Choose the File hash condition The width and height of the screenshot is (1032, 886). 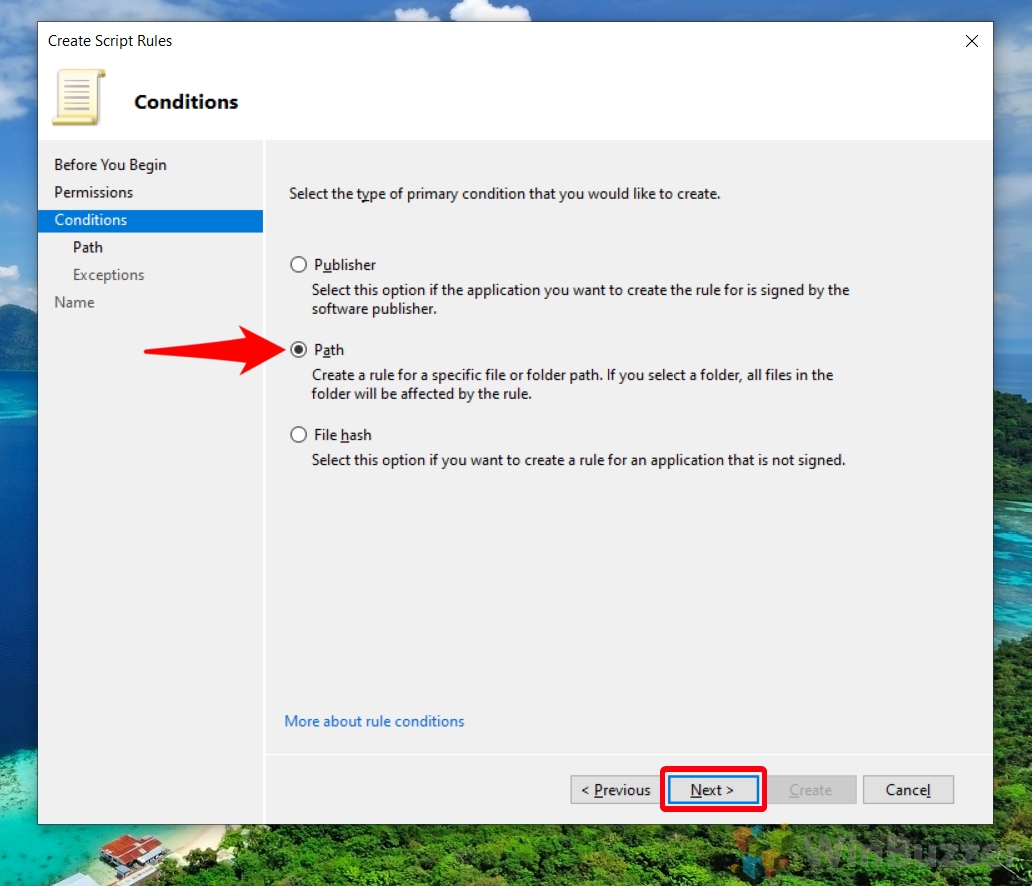pyautogui.click(x=298, y=434)
